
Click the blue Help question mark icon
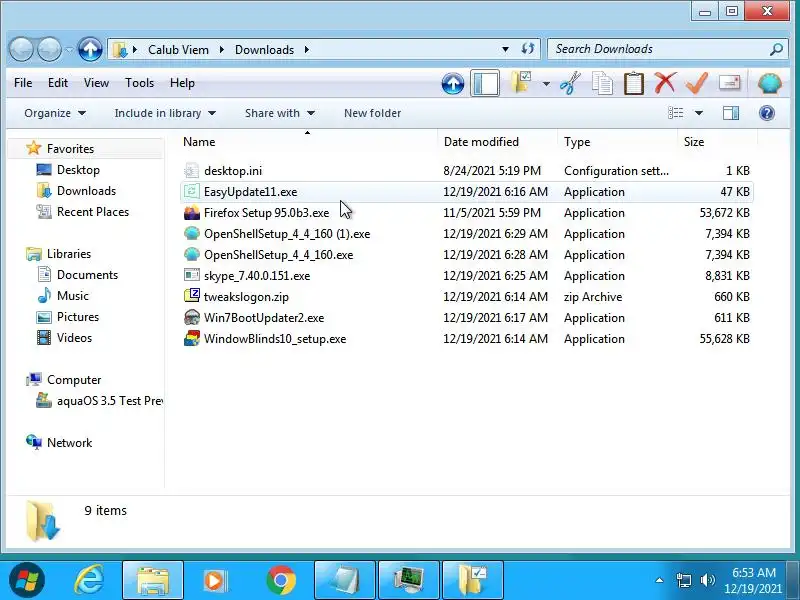point(766,113)
